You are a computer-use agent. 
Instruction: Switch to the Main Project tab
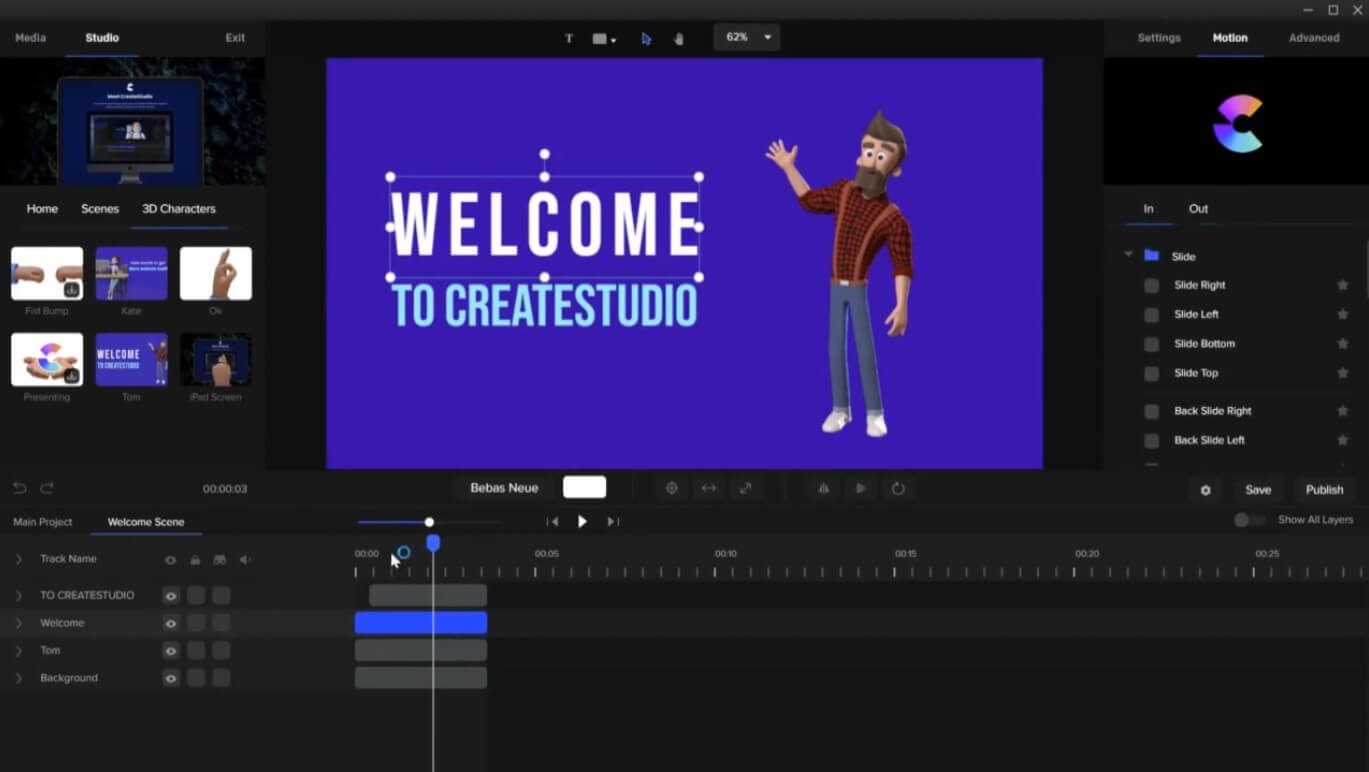43,522
